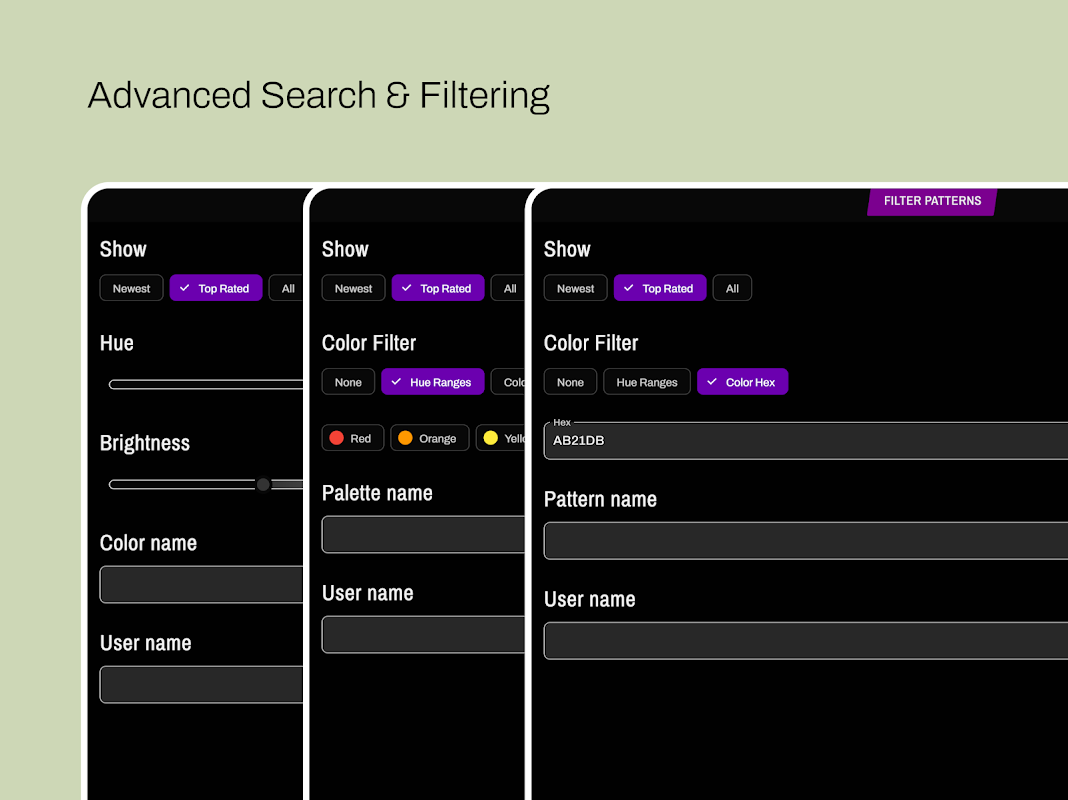The height and width of the screenshot is (800, 1068).
Task: Select None in the middle panel Color Filter
Action: tap(348, 382)
